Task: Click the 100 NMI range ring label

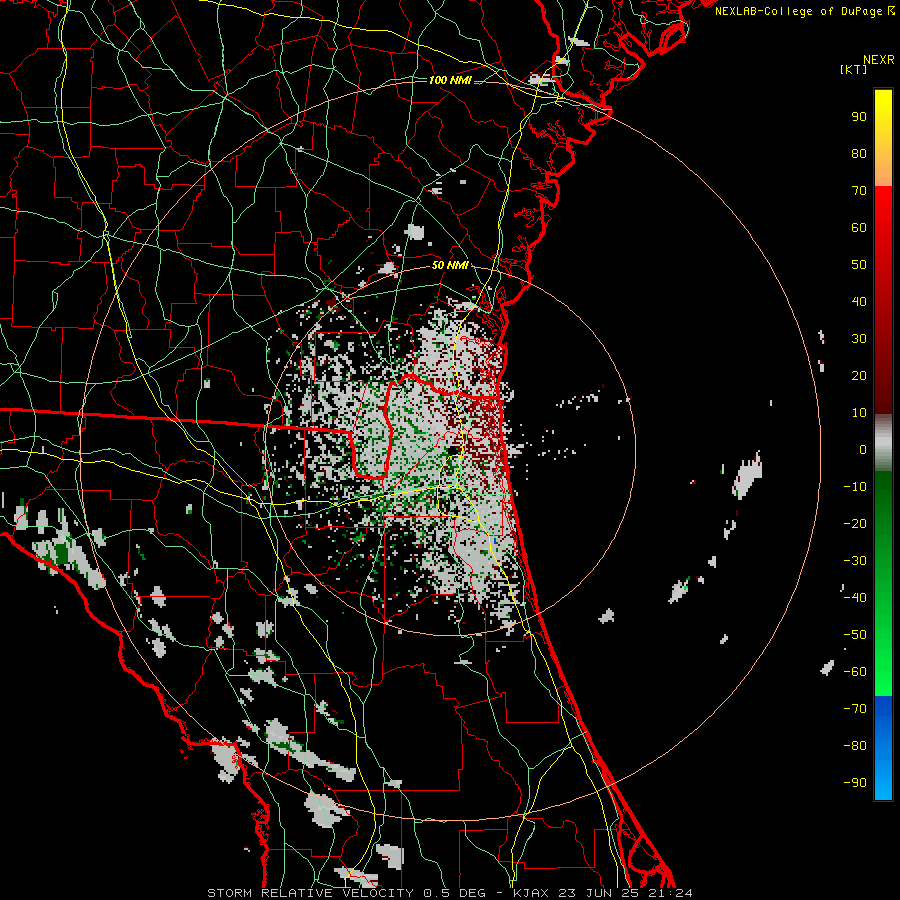Action: 450,80
